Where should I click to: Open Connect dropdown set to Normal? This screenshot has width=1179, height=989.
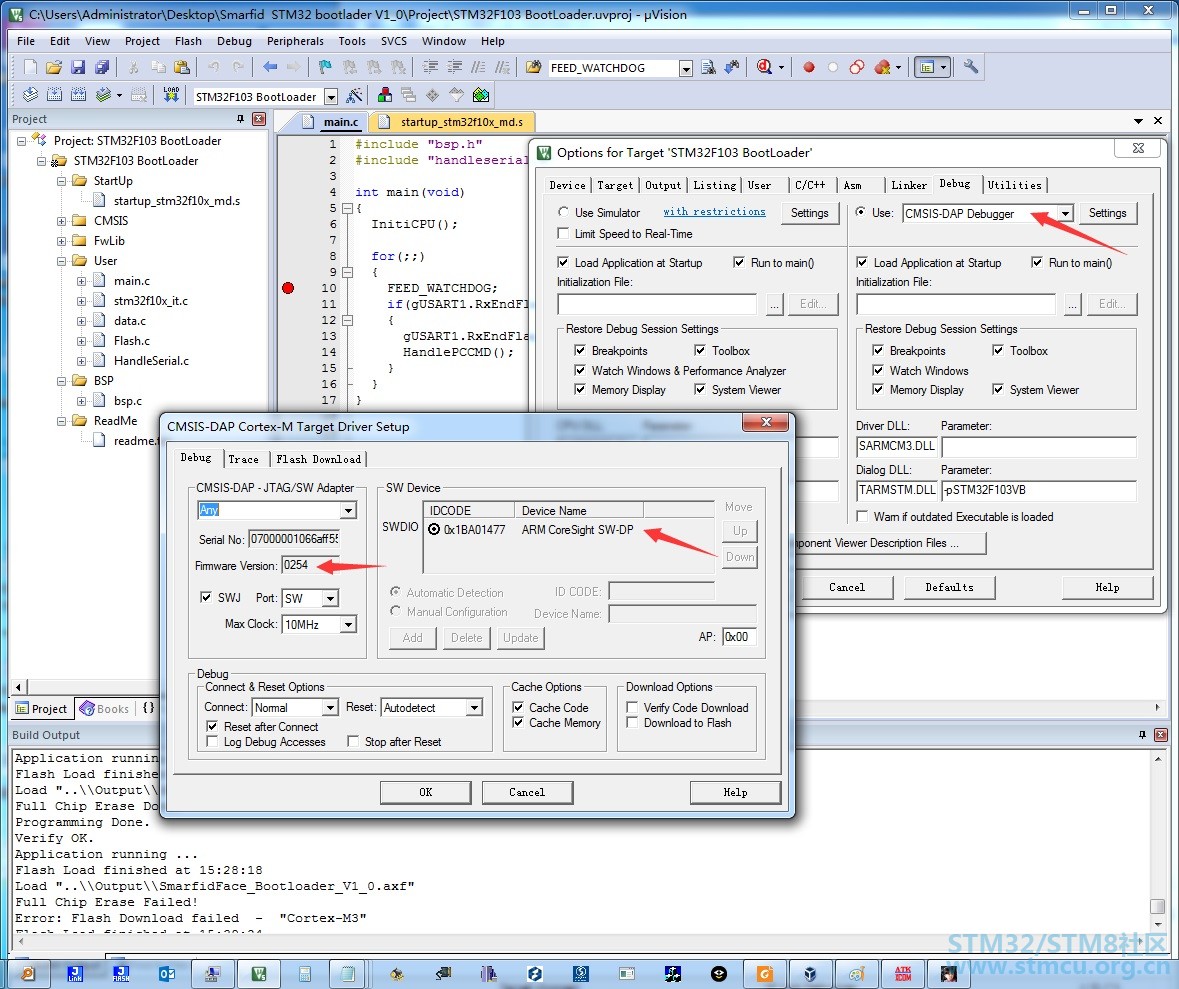pyautogui.click(x=330, y=708)
